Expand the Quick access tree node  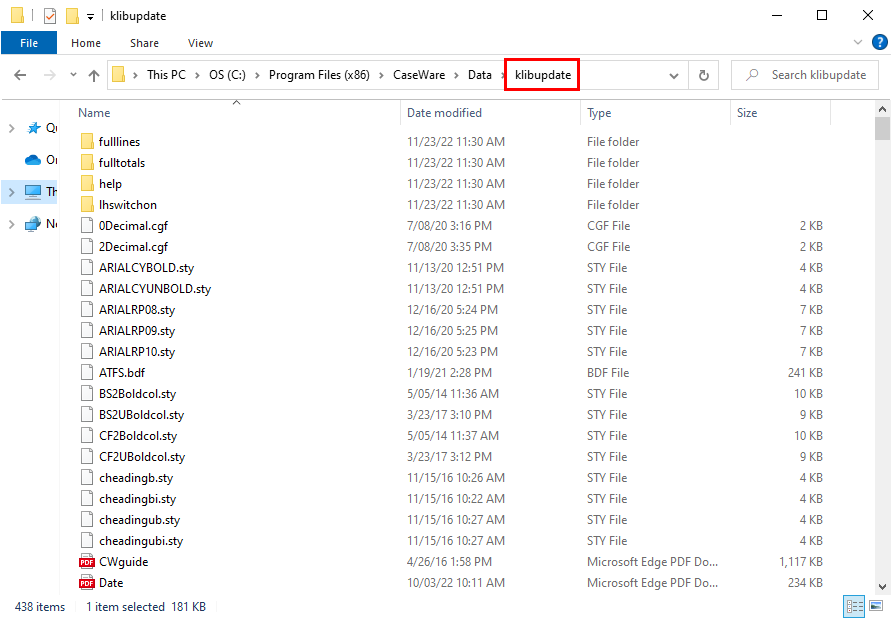(x=11, y=128)
